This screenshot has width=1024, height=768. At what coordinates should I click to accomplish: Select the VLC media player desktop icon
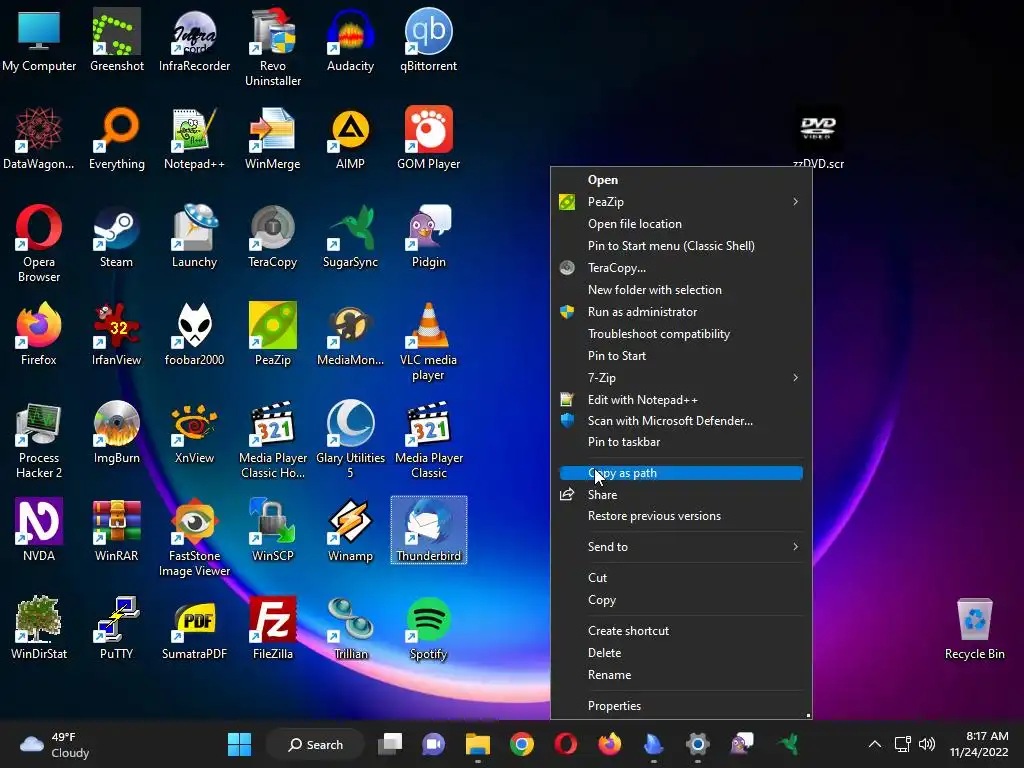[x=428, y=341]
